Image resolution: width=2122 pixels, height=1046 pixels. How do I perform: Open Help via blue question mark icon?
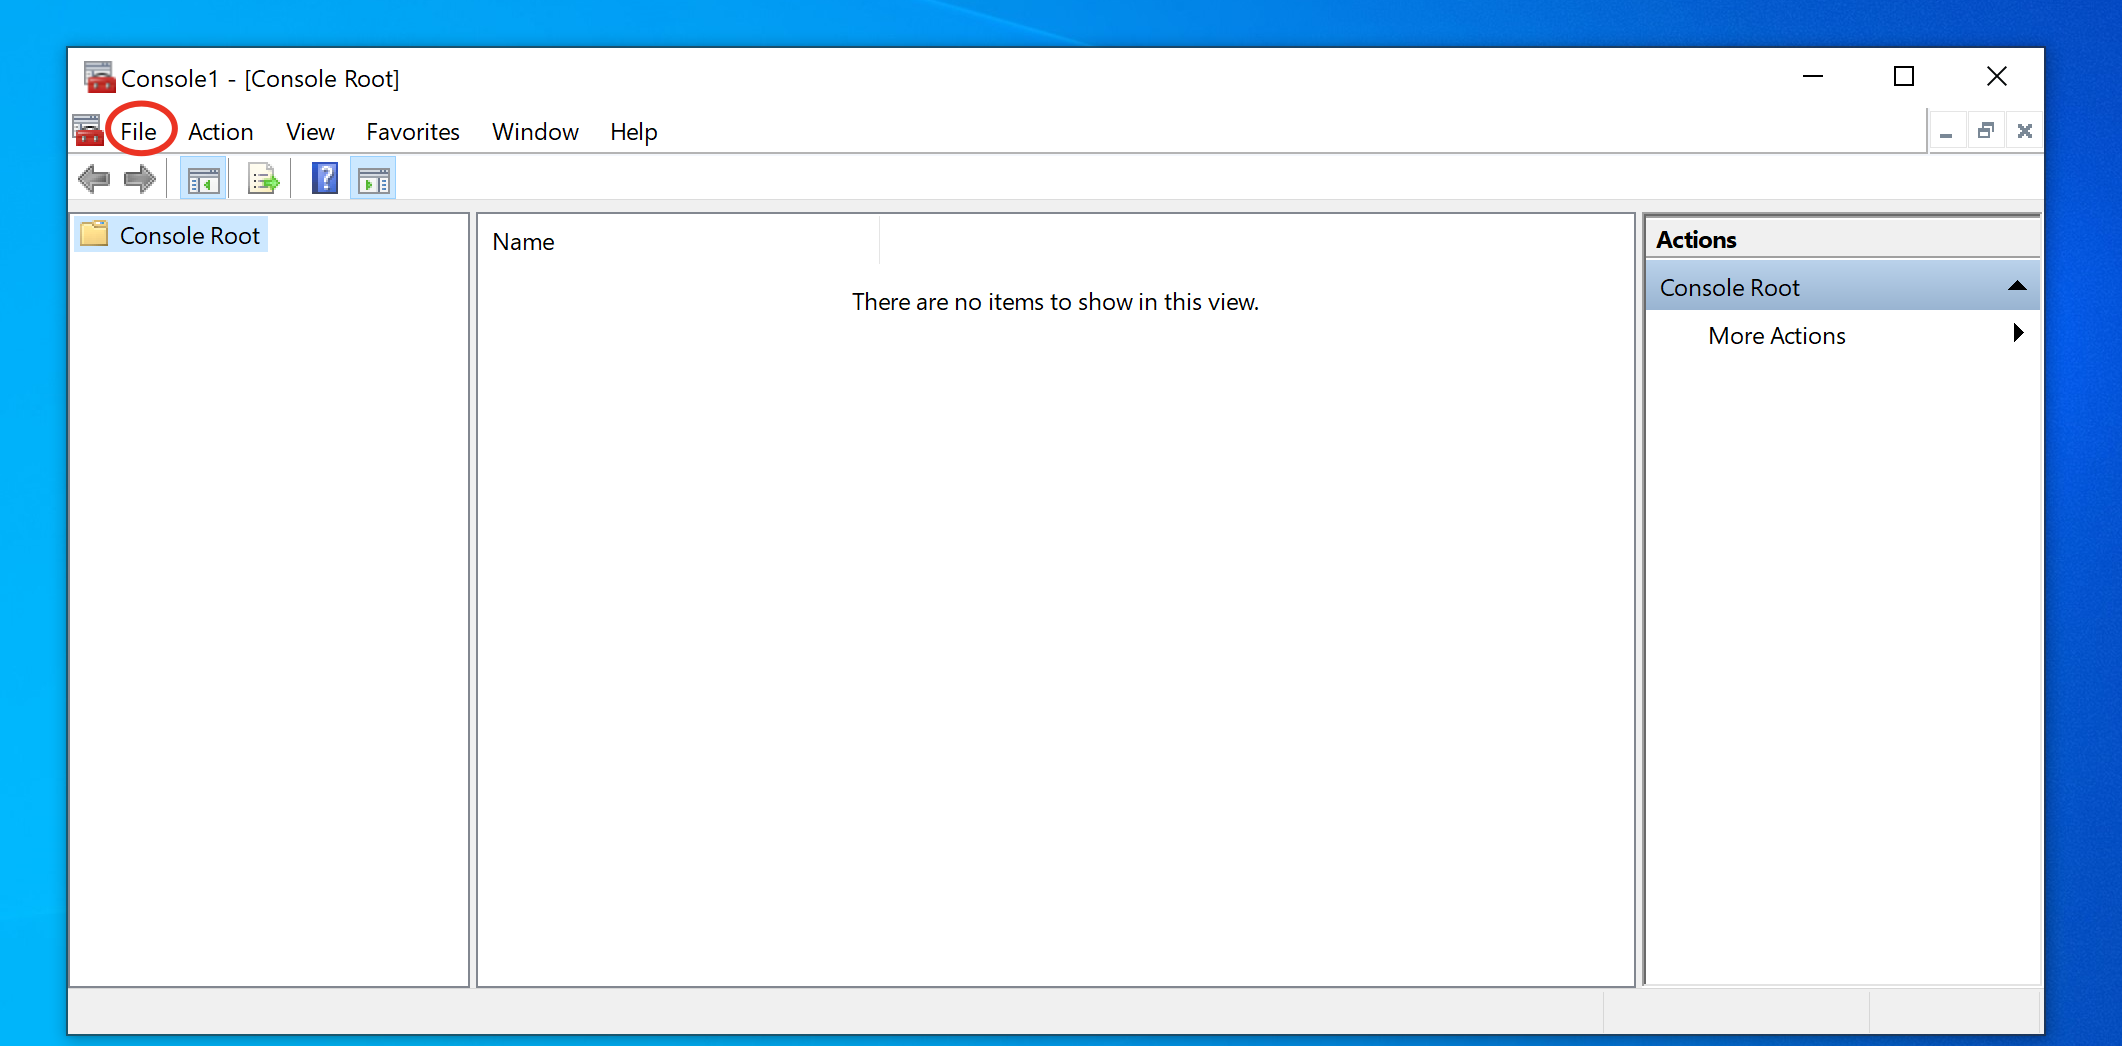pyautogui.click(x=324, y=180)
